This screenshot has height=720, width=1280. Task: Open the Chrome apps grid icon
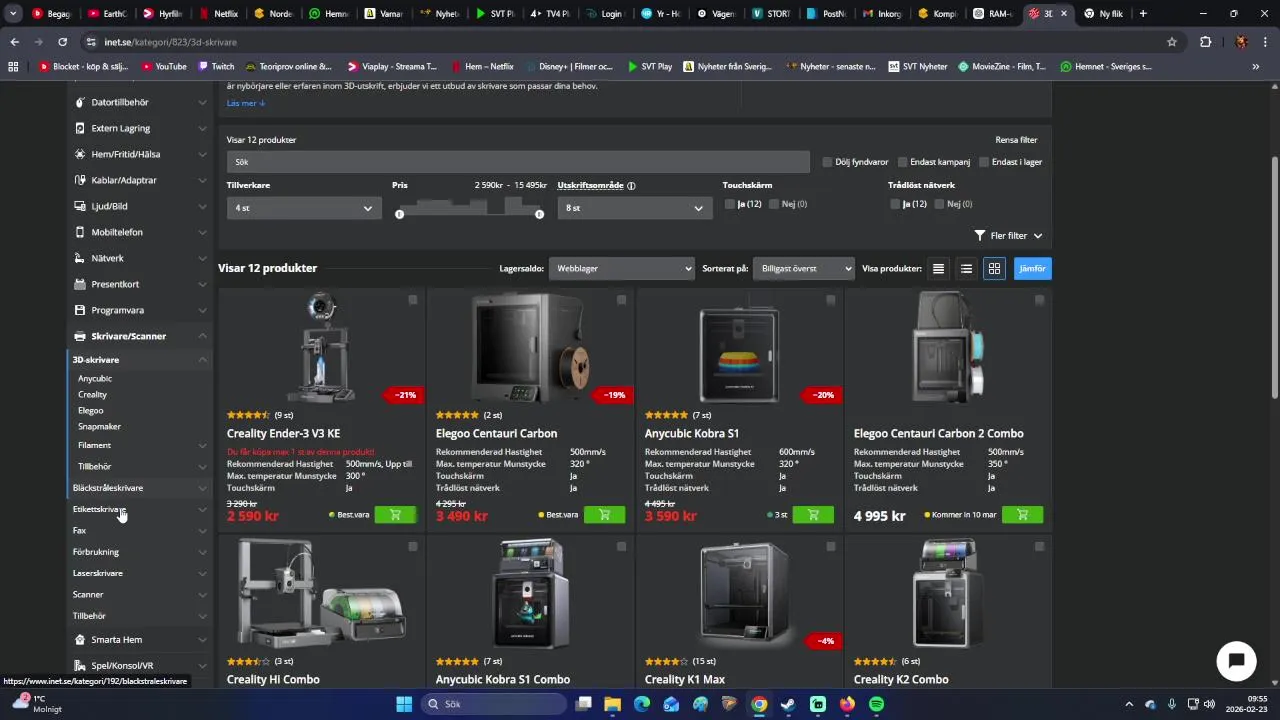click(x=13, y=67)
